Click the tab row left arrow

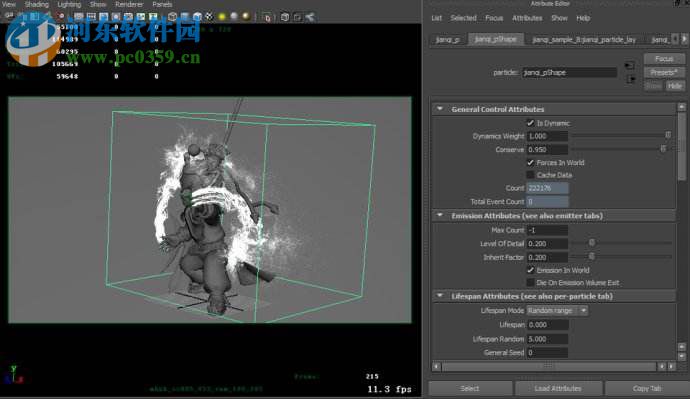click(x=675, y=39)
